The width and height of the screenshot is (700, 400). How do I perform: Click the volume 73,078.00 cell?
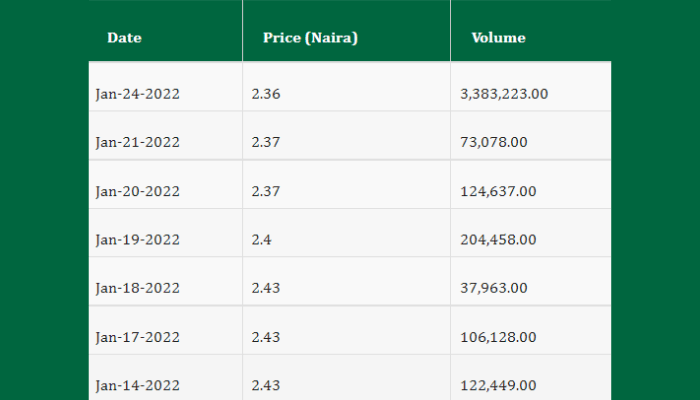(x=493, y=142)
